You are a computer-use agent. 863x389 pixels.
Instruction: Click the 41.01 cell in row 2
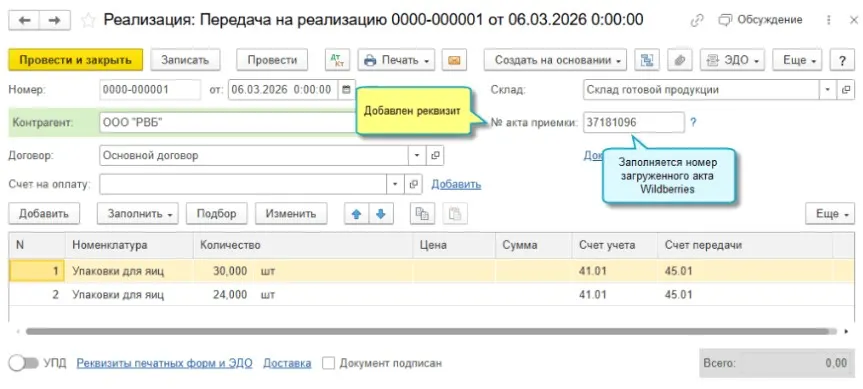click(615, 294)
